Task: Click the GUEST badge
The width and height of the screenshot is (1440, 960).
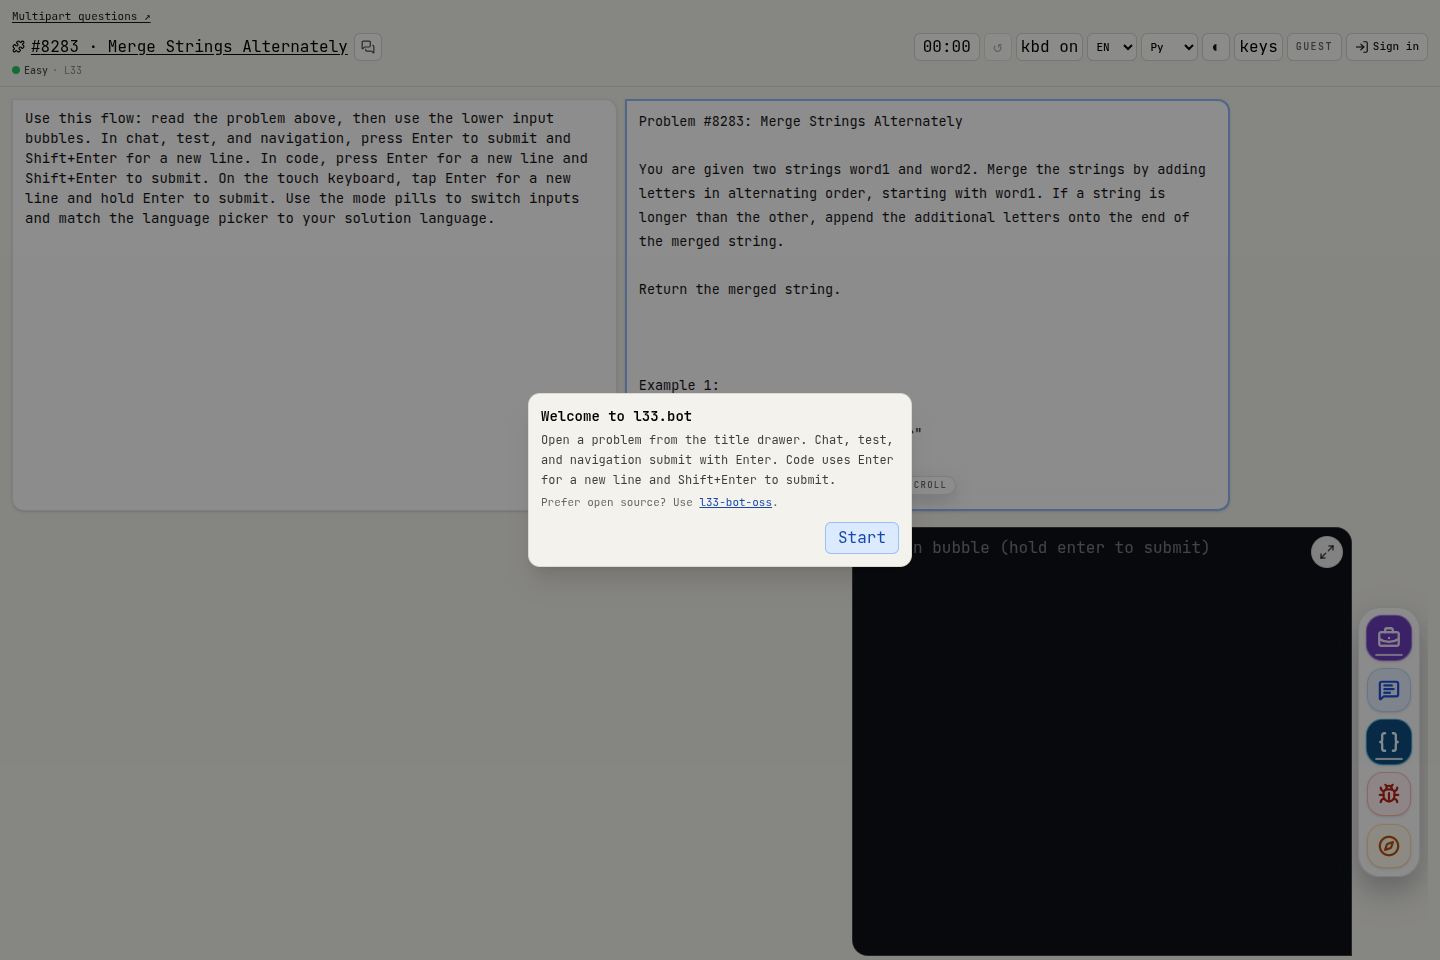Action: tap(1314, 47)
